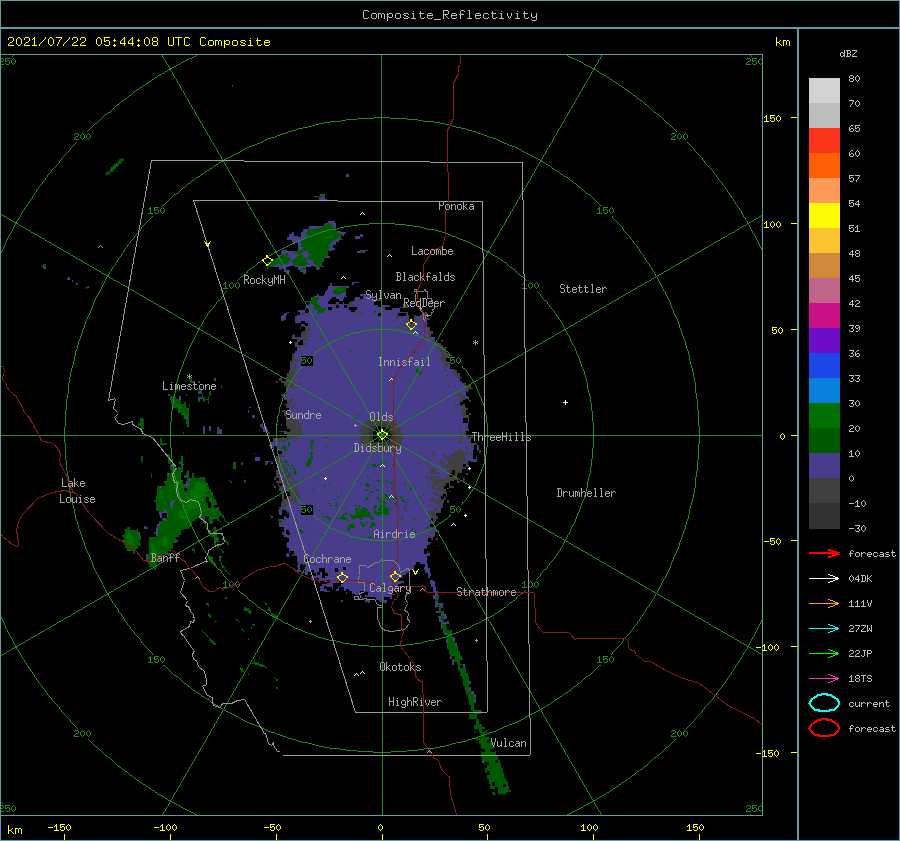Click the Ponoka label

pyautogui.click(x=456, y=206)
